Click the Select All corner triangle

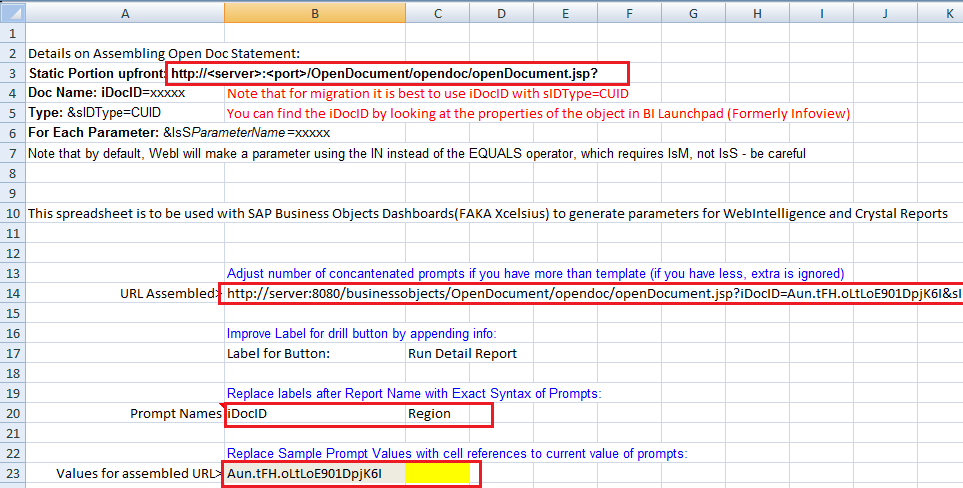pos(13,13)
